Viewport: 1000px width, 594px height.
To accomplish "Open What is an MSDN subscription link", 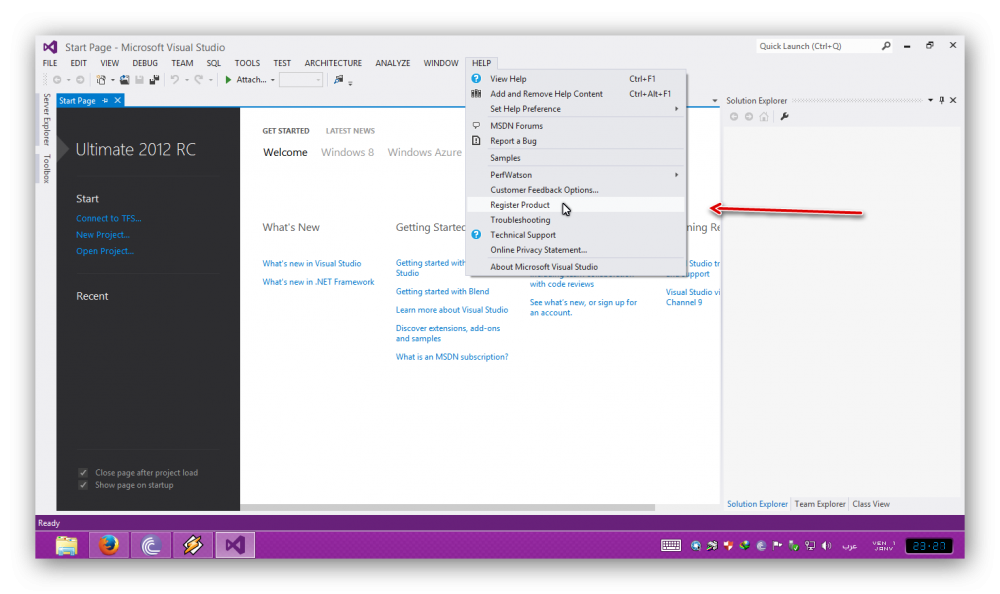I will [x=452, y=357].
